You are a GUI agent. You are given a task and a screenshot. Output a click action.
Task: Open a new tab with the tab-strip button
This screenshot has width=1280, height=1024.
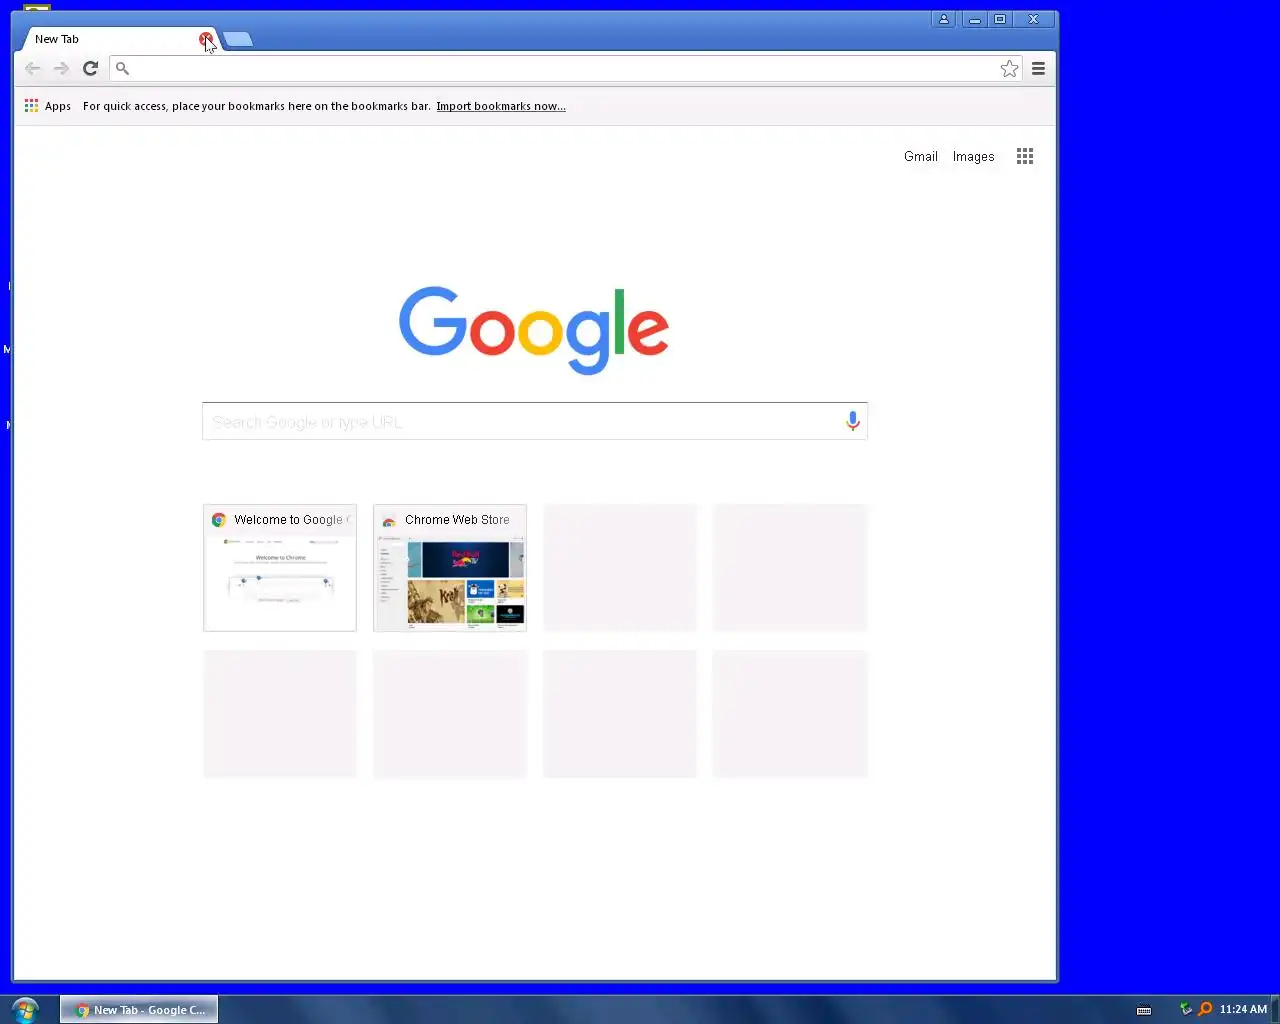pyautogui.click(x=238, y=39)
